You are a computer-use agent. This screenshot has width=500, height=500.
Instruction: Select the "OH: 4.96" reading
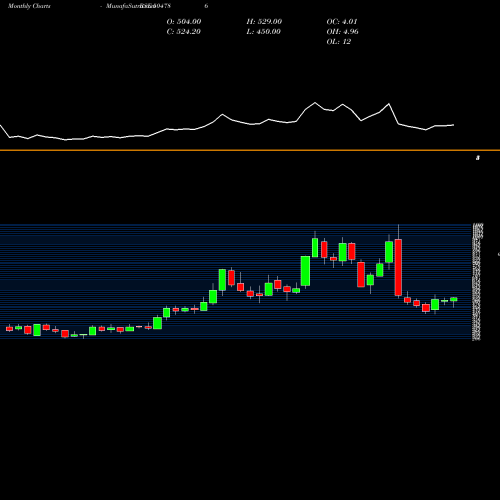point(342,32)
